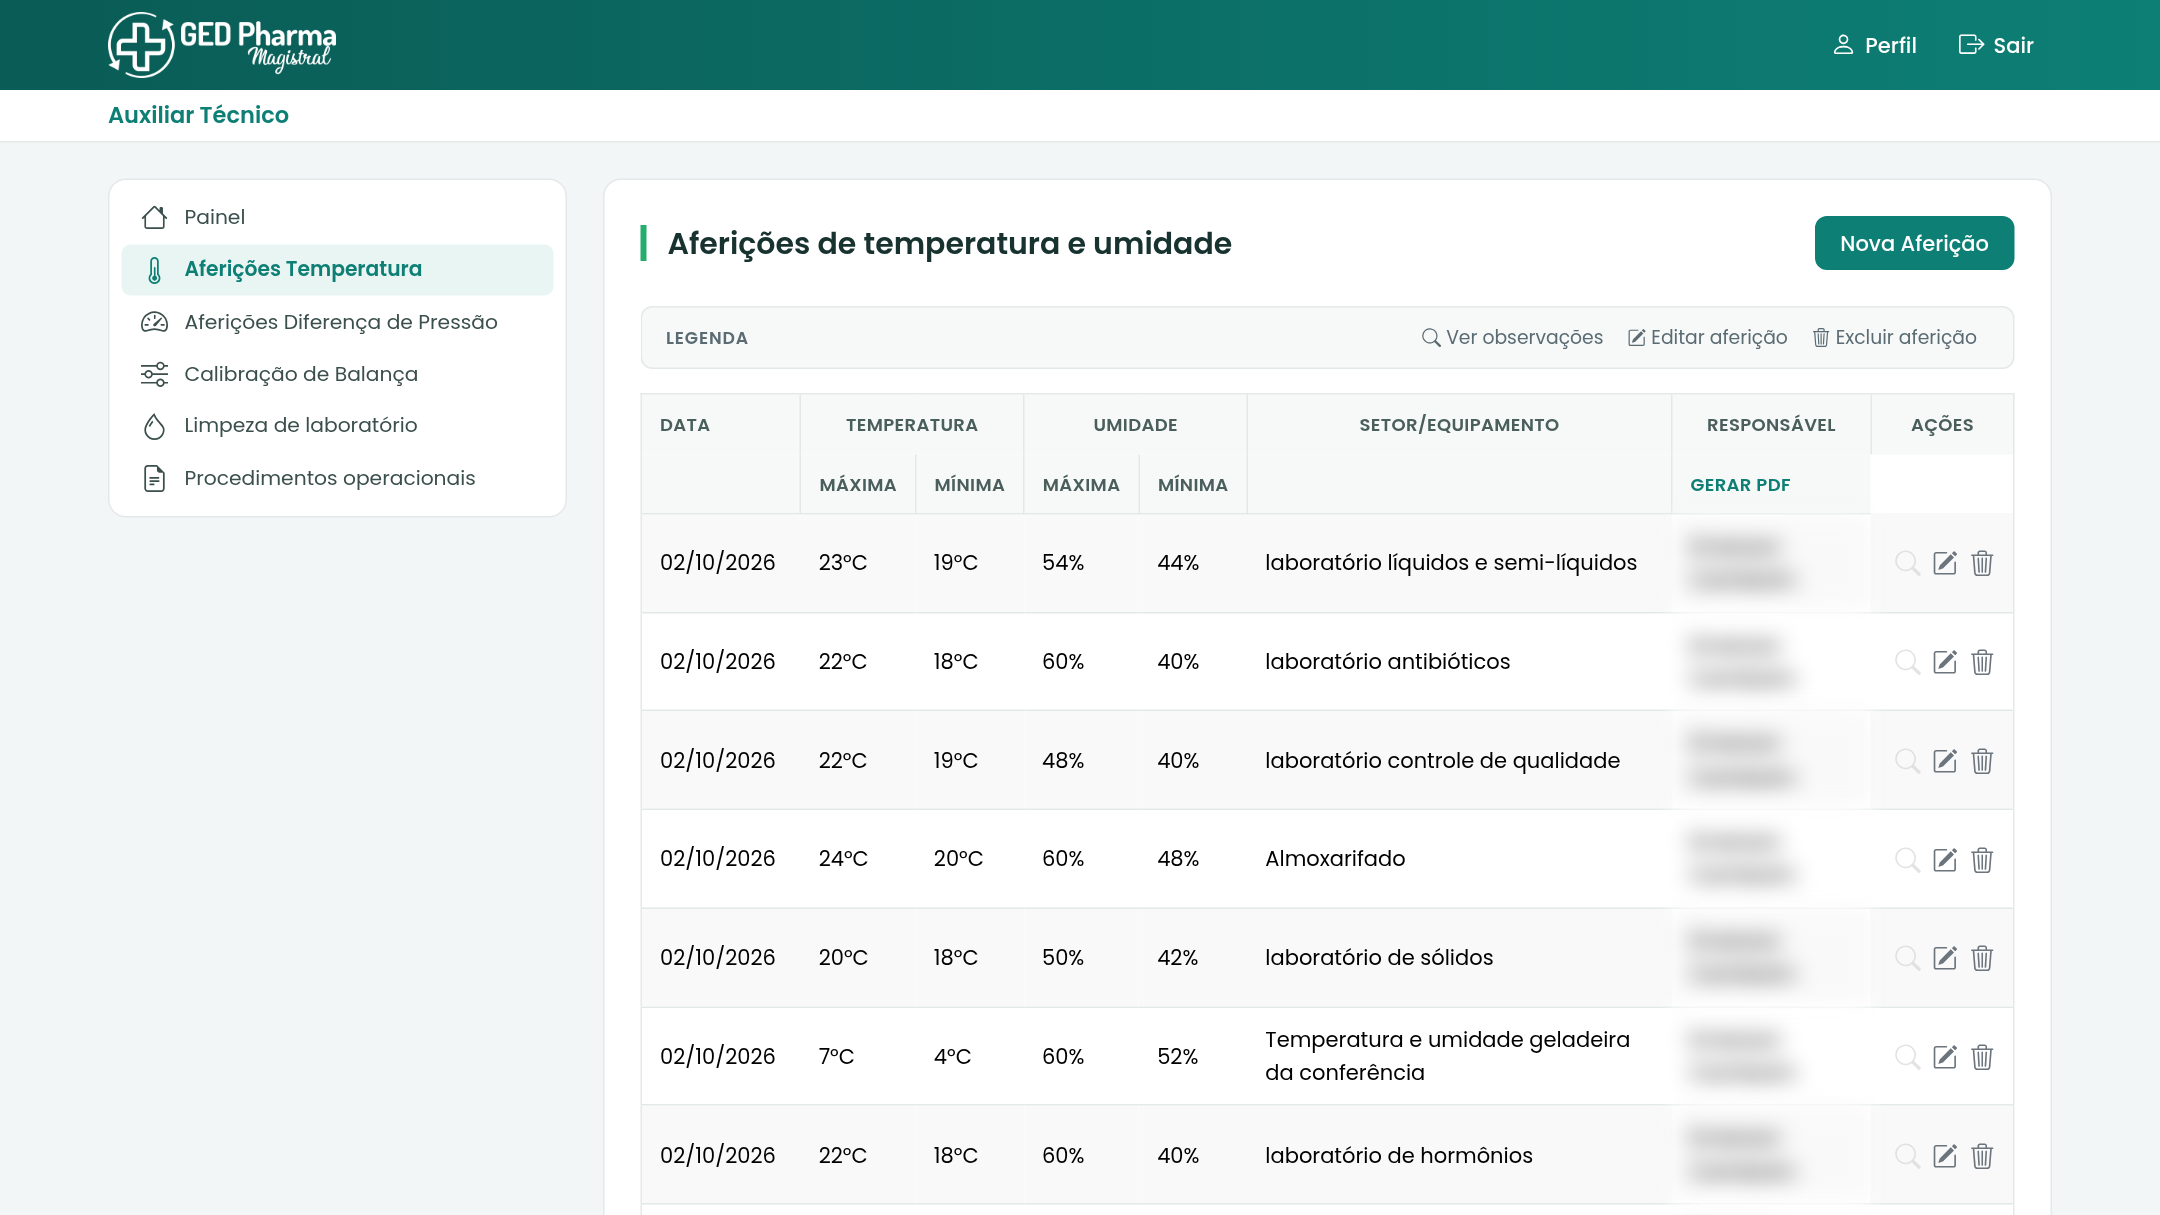Screen dimensions: 2160x1215
Task: Delete the Almoxarifado reading
Action: click(1982, 860)
